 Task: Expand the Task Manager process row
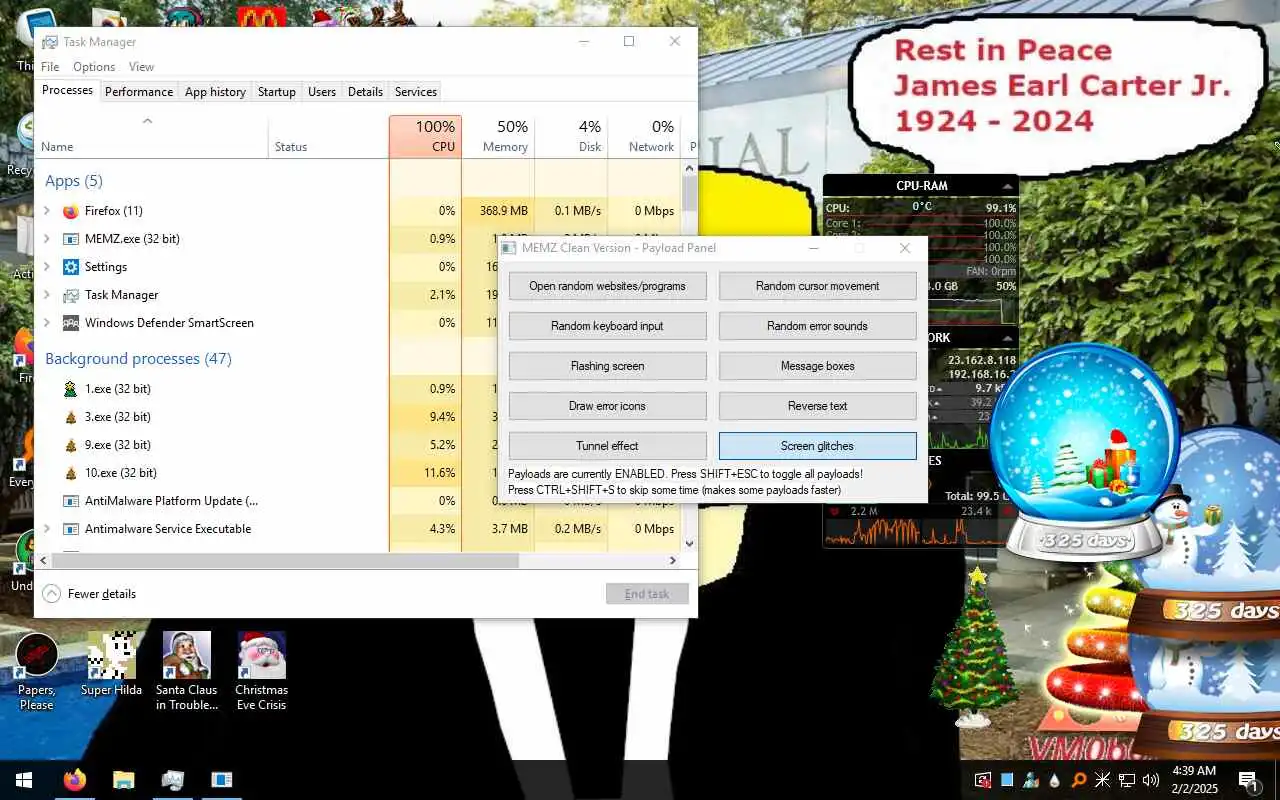tap(46, 295)
